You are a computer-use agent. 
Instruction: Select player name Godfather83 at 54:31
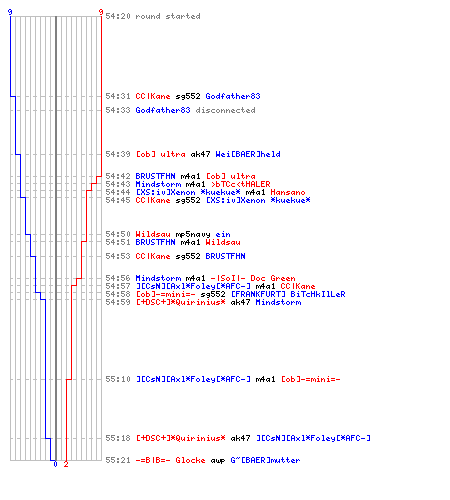tap(233, 96)
